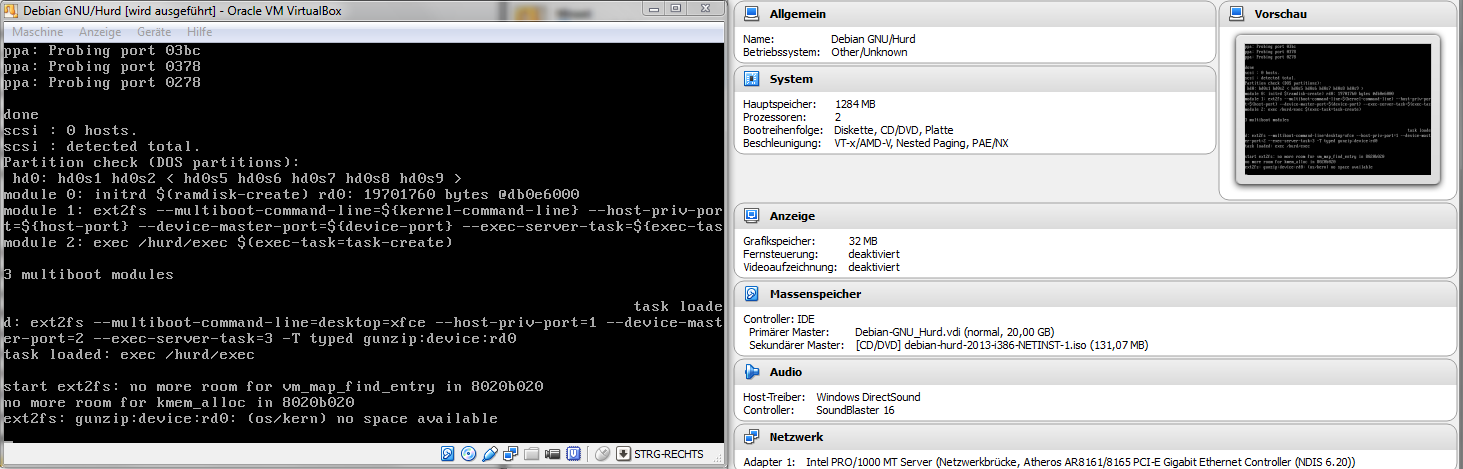Click the mouse integration status icon
This screenshot has width=1463, height=469.
602,454
